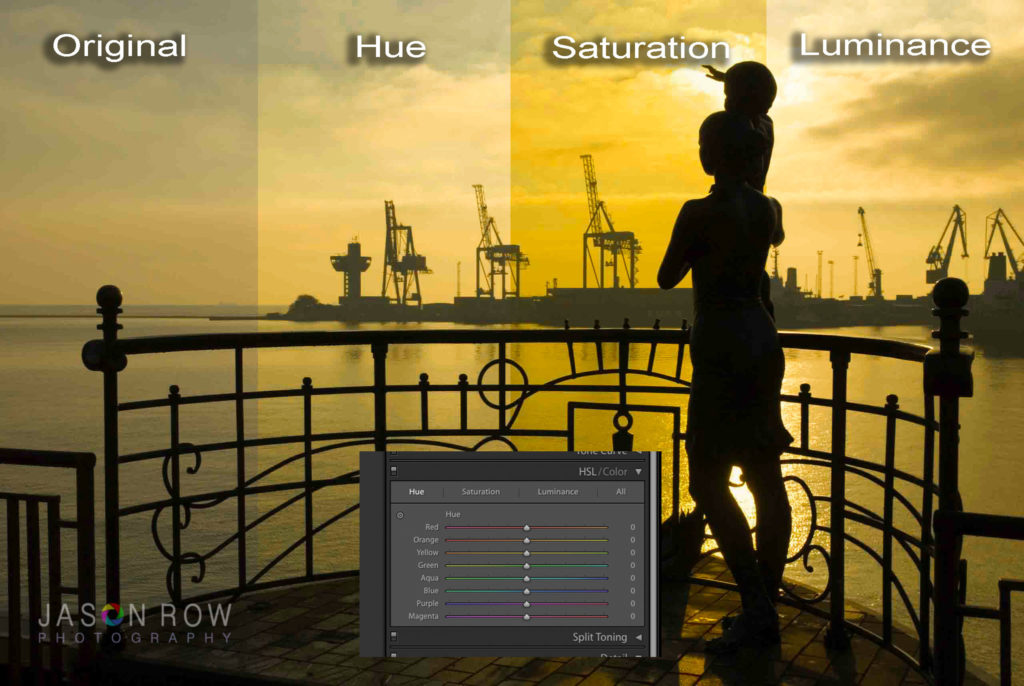Click the 'Purple' slider label
Image resolution: width=1024 pixels, height=686 pixels.
click(x=427, y=603)
